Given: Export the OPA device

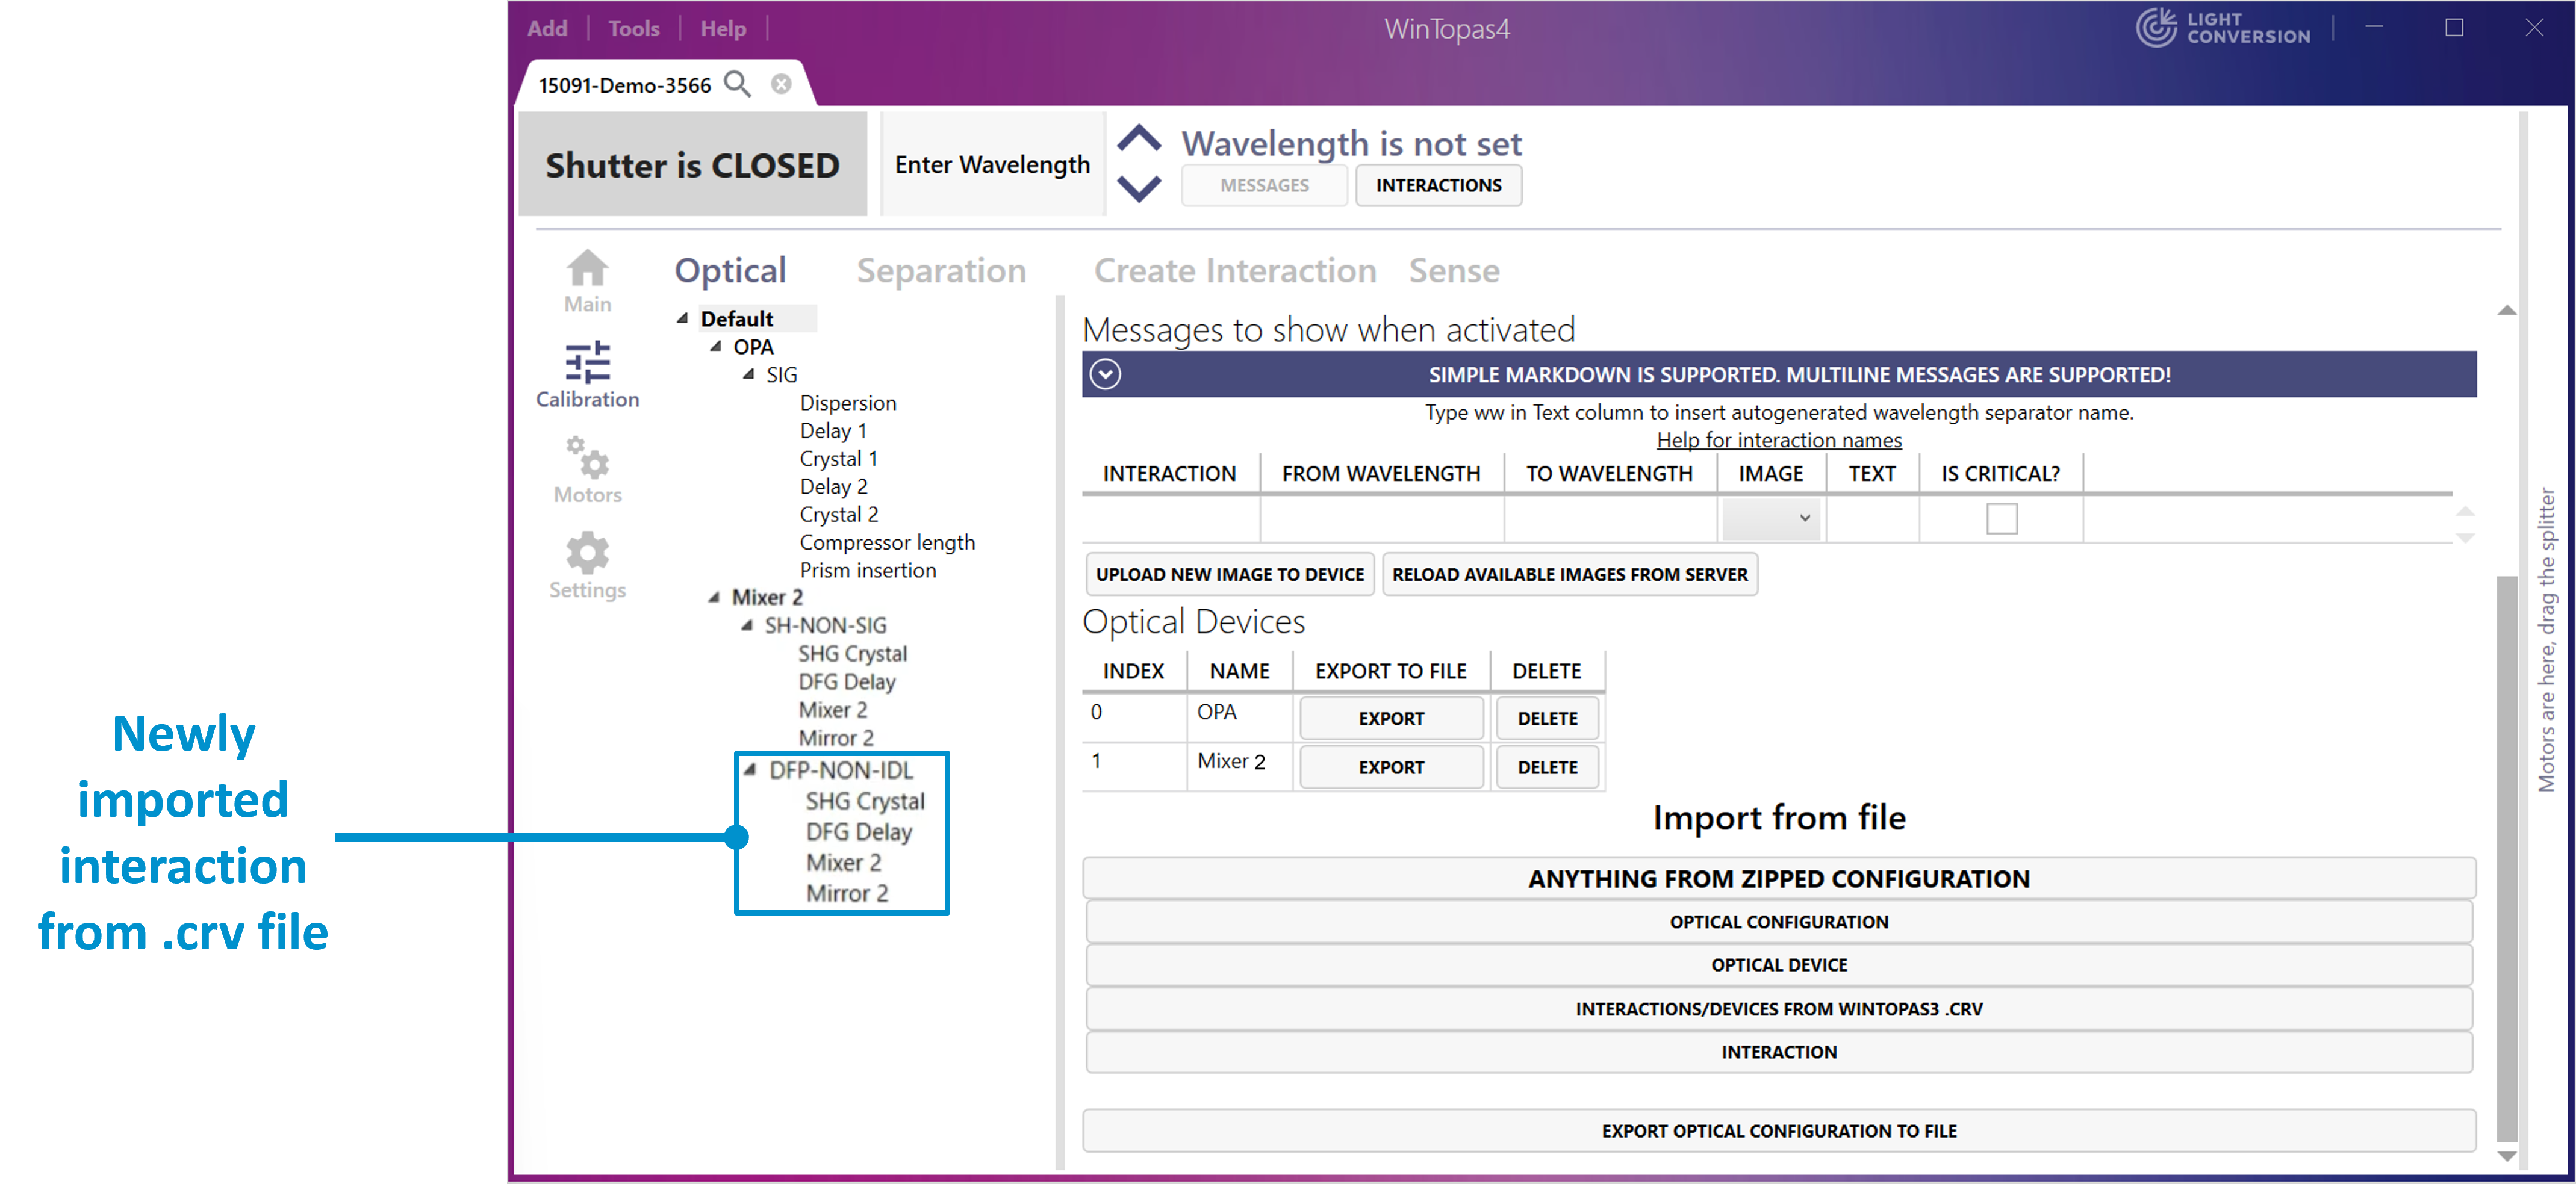Looking at the screenshot, I should pos(1391,718).
